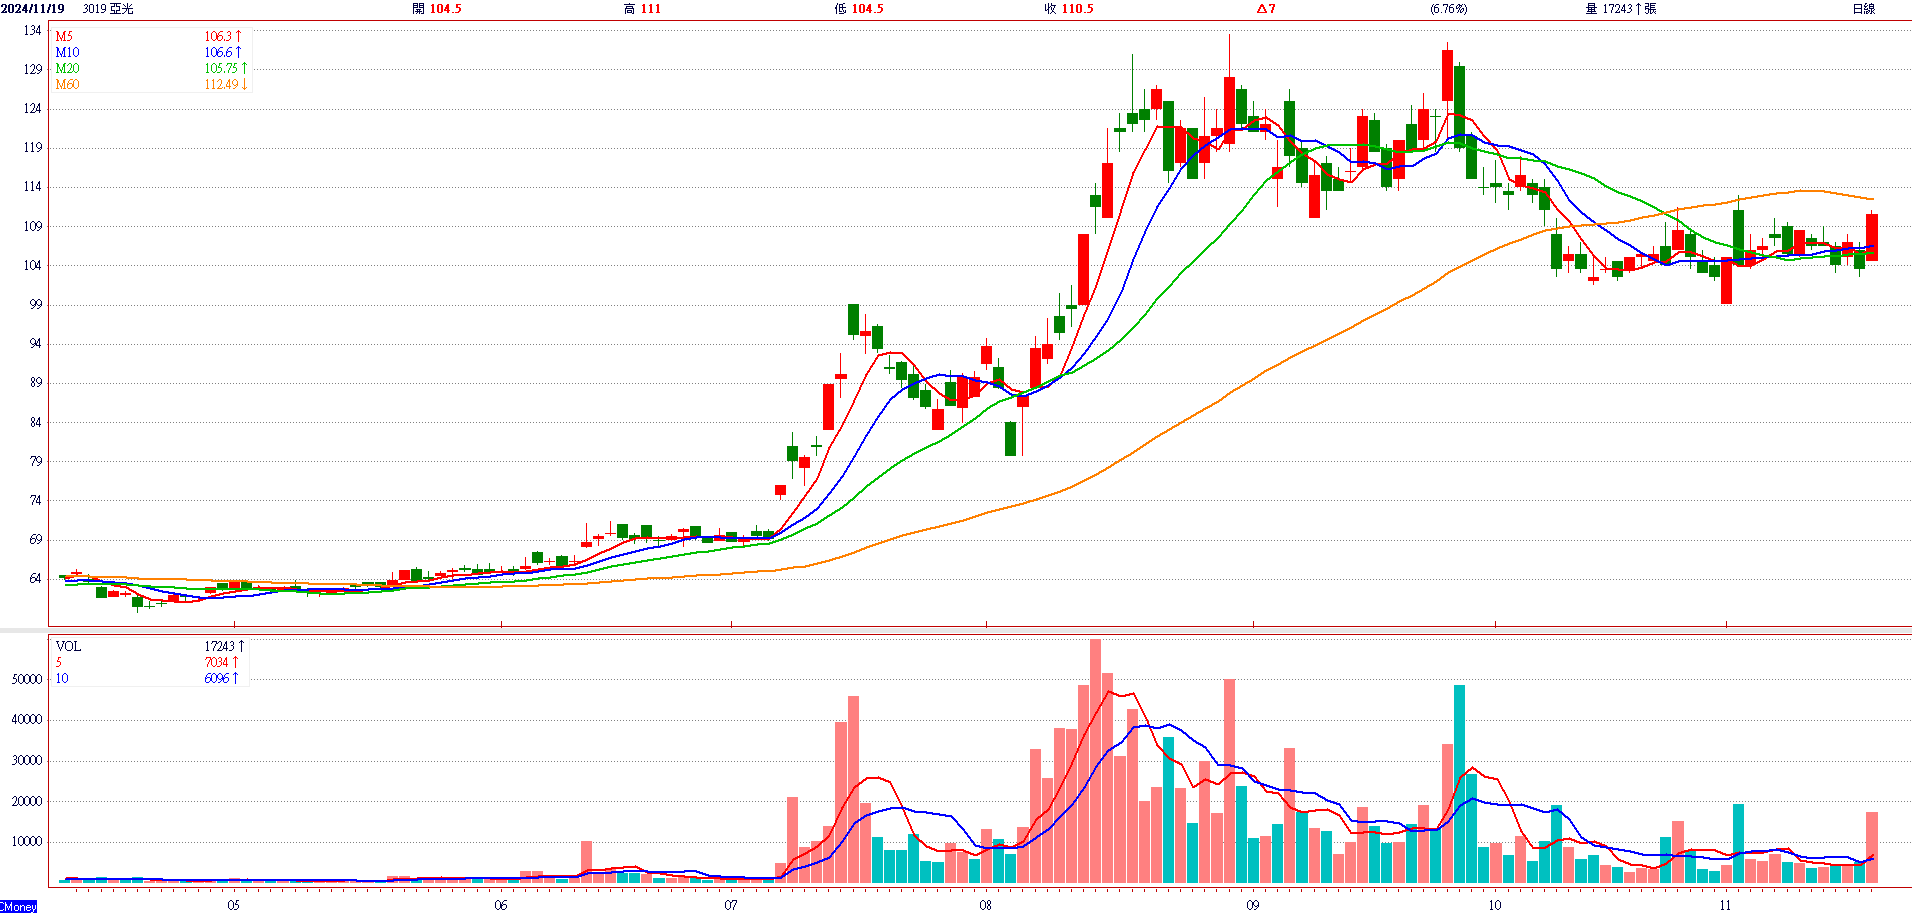Screen dimensions: 1912x921
Task: Click the 5-day volume average value 7034
Action: coord(216,662)
